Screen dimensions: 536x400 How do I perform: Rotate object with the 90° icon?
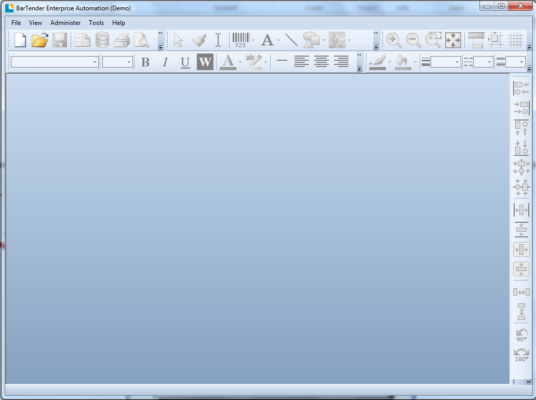point(521,335)
